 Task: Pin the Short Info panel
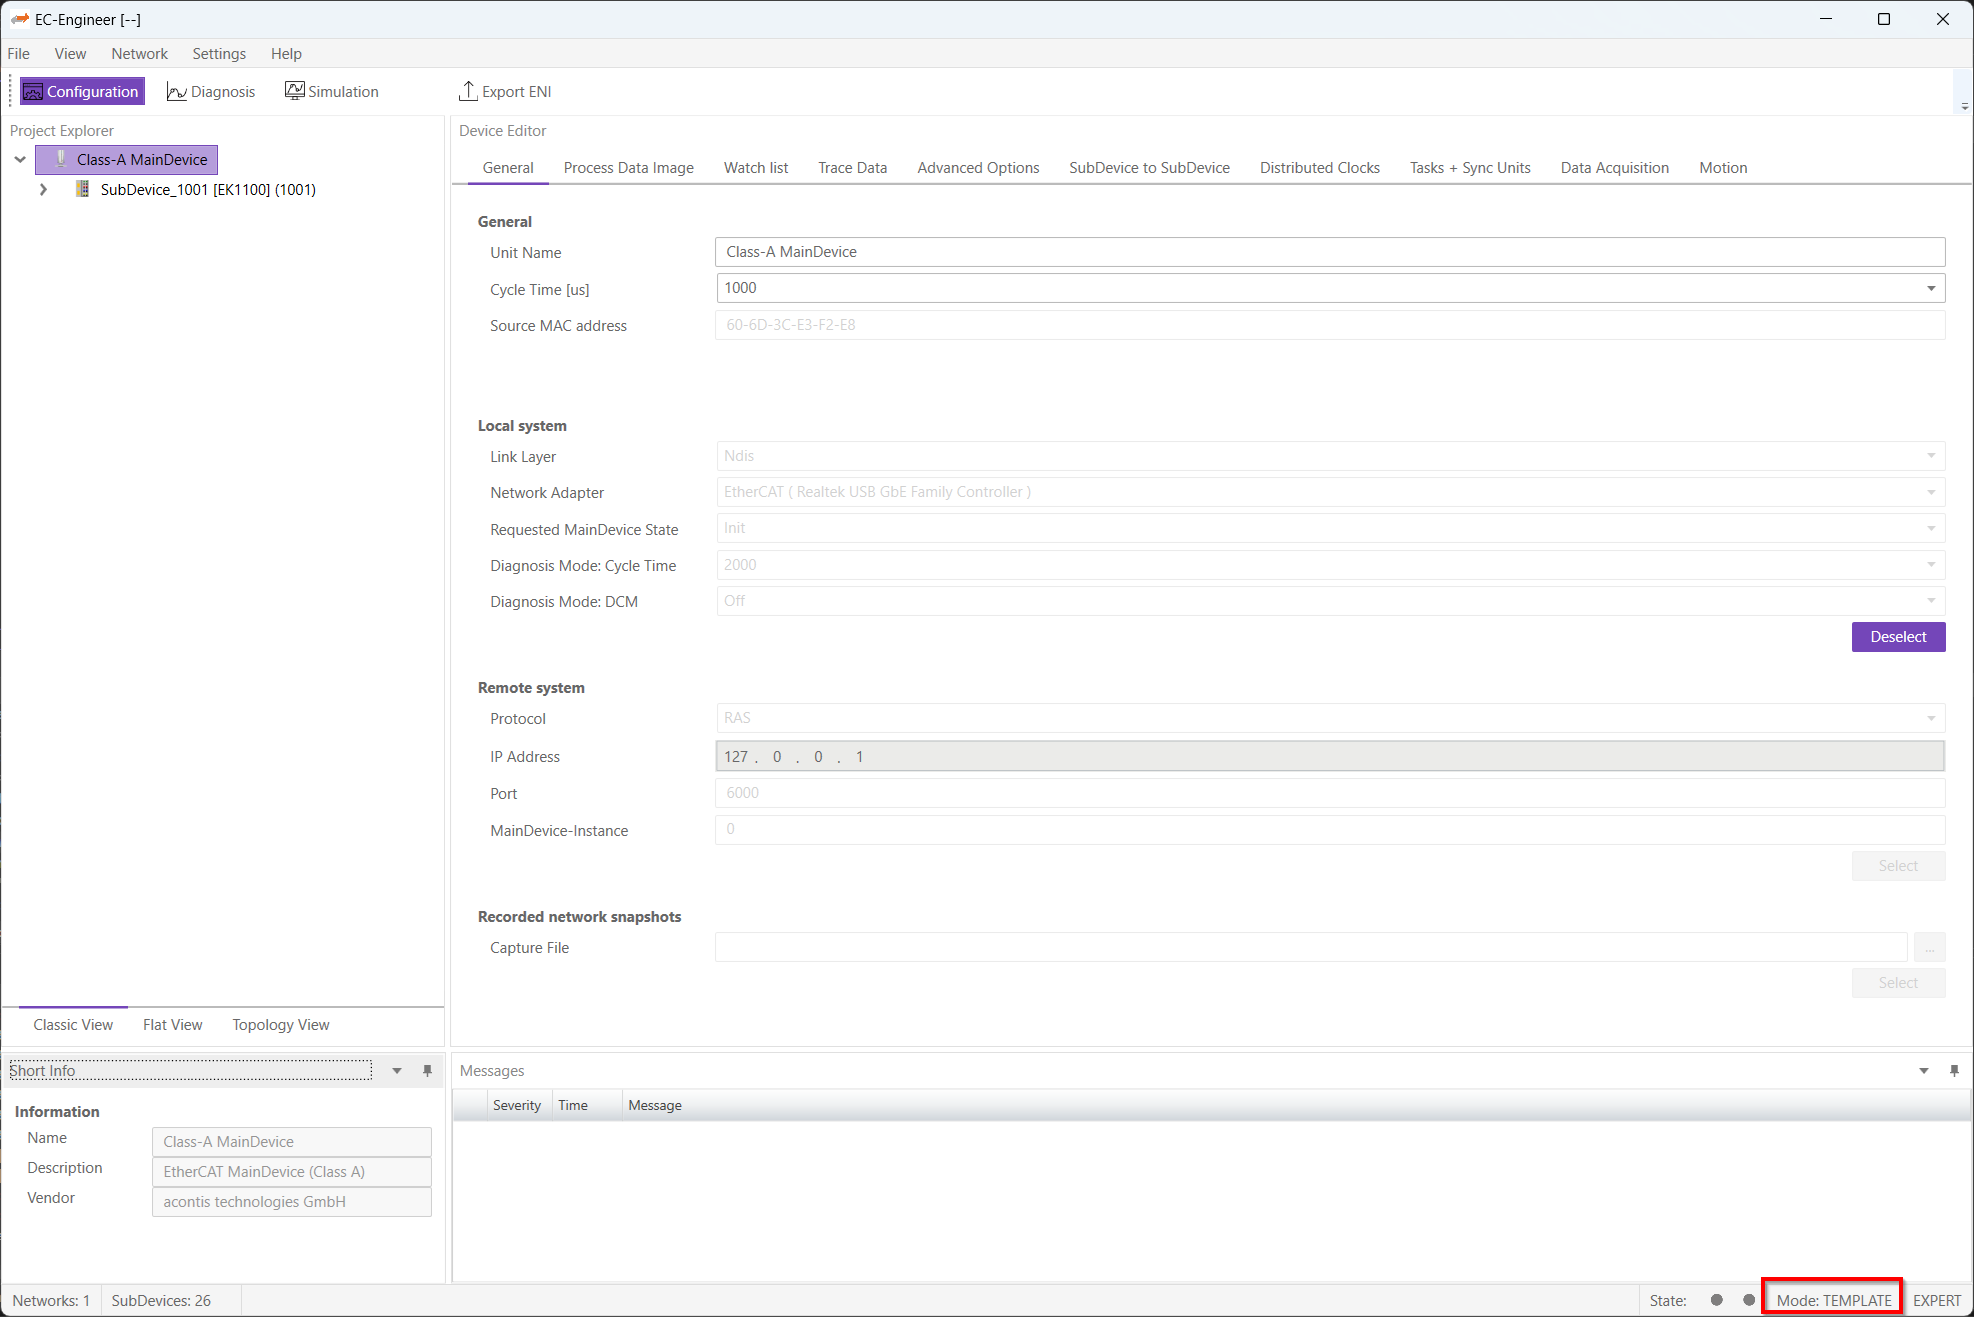427,1070
